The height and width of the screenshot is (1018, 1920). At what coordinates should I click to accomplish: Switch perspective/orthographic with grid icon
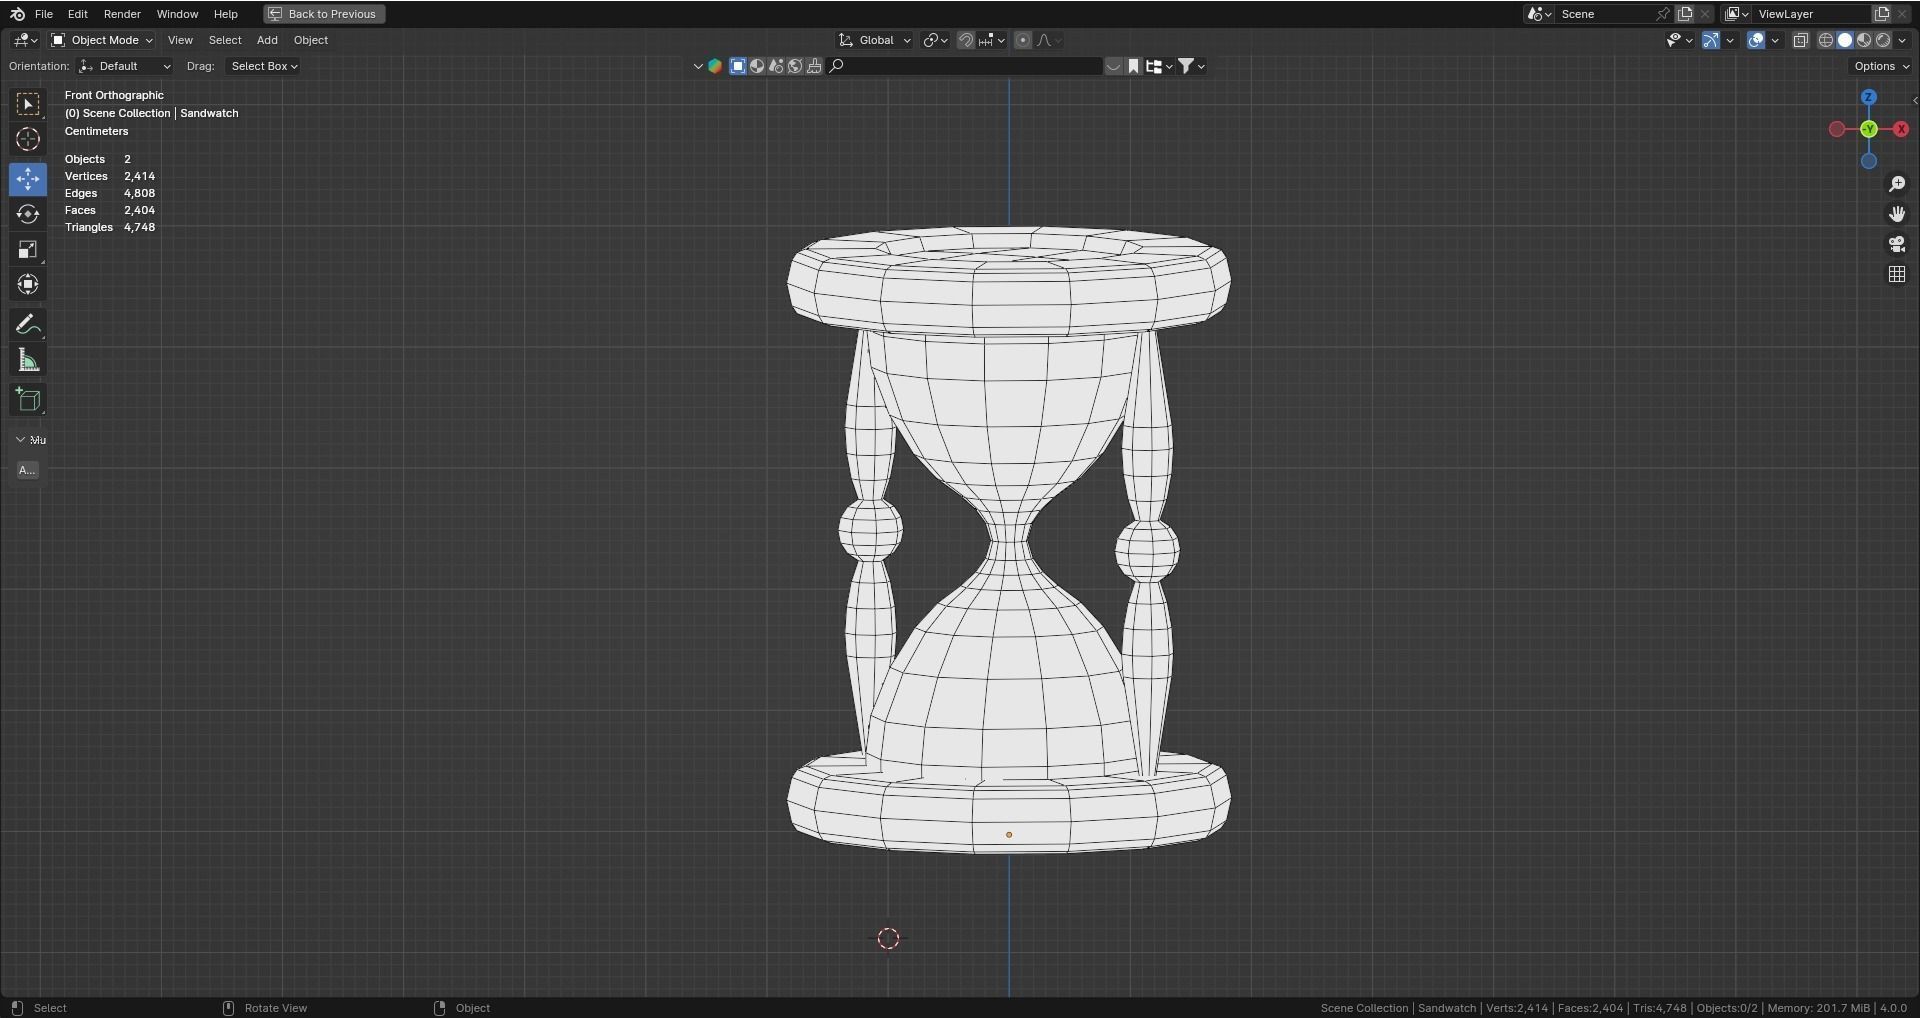pos(1897,274)
